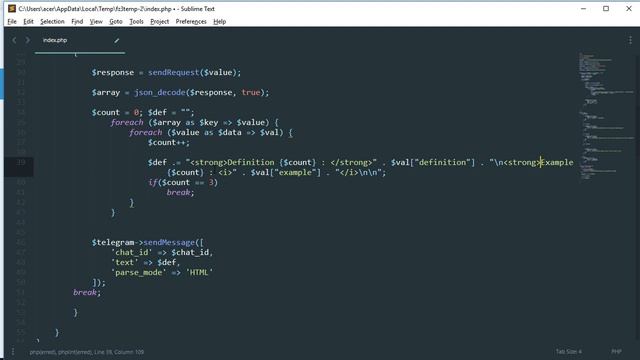This screenshot has height=360, width=640.
Task: Open the View menu
Action: [x=96, y=22]
